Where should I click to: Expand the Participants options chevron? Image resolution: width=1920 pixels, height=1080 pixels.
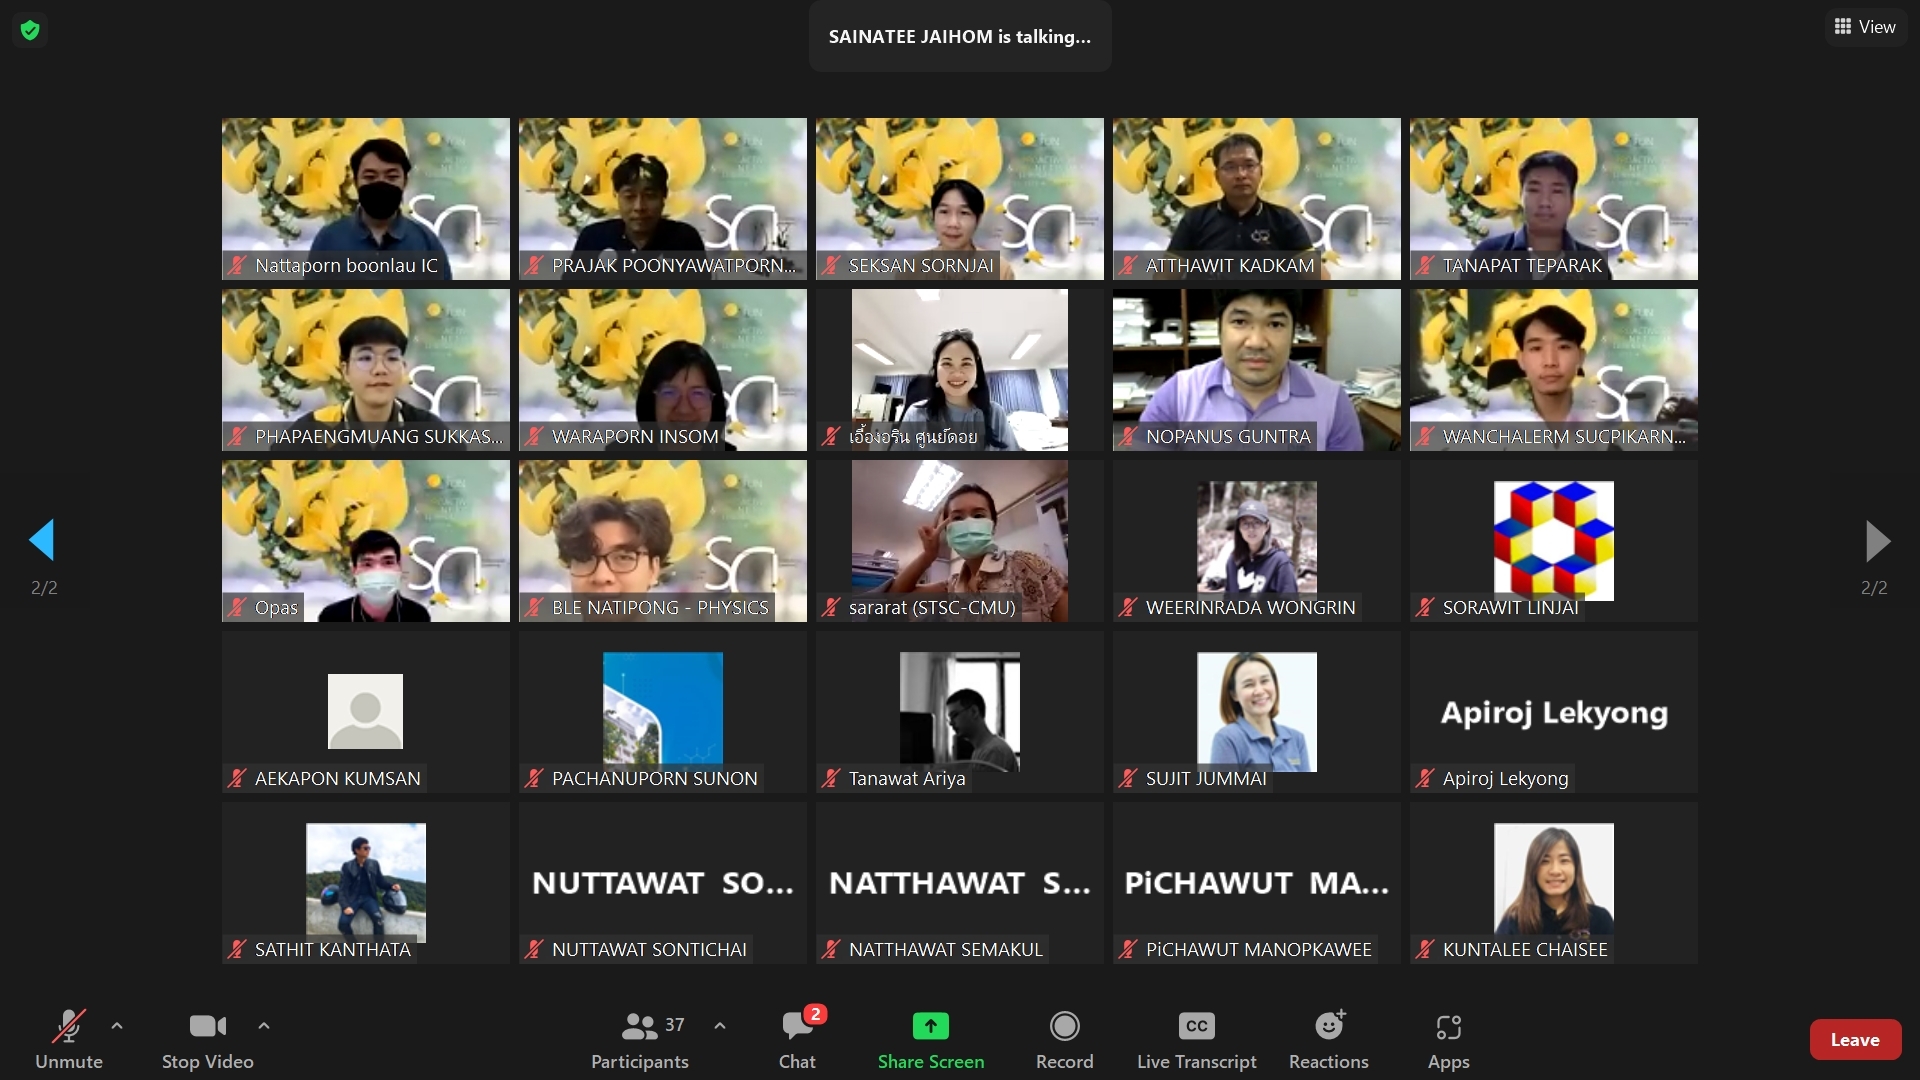click(x=720, y=1026)
